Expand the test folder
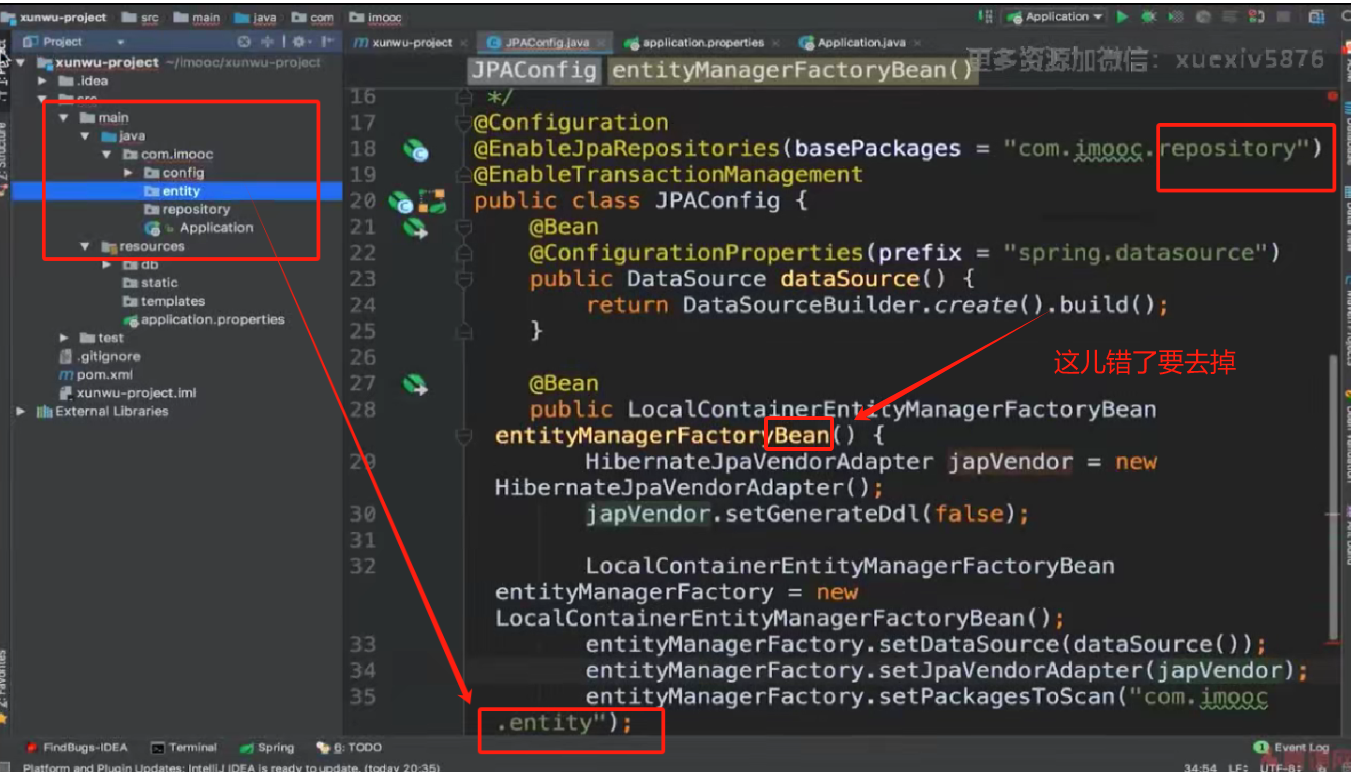Image resolution: width=1351 pixels, height=772 pixels. (63, 338)
